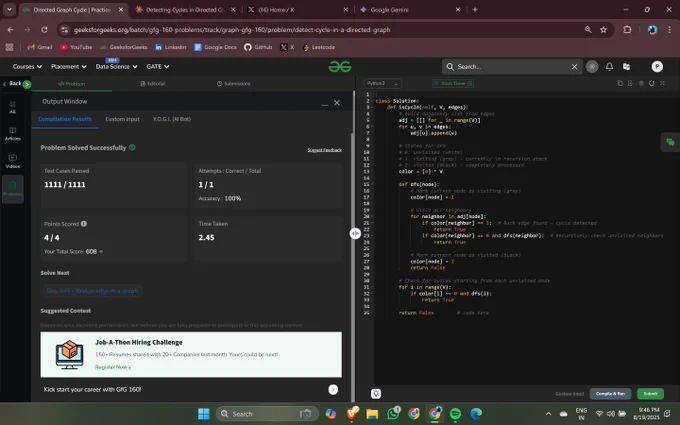Open WhatsApp from the taskbar
Viewport: 680px width, 425px height.
(x=393, y=414)
